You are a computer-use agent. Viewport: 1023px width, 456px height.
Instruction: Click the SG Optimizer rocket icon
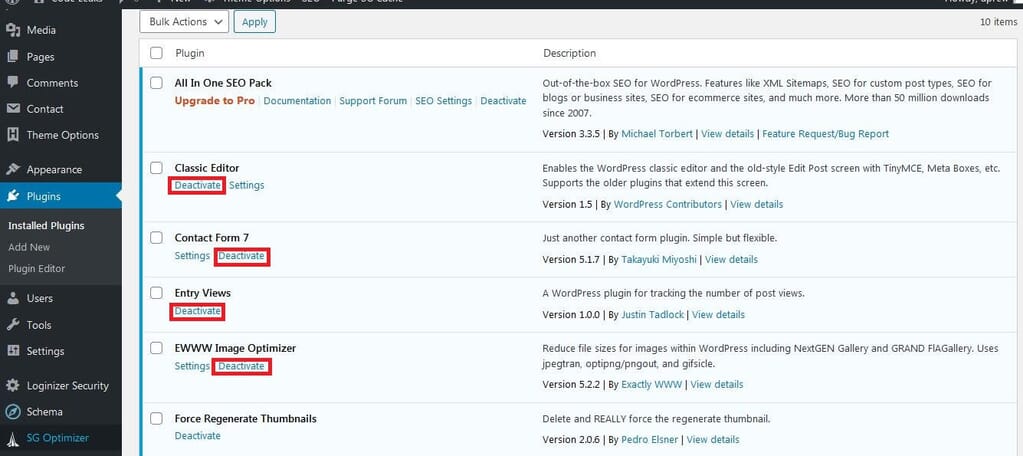pos(13,438)
